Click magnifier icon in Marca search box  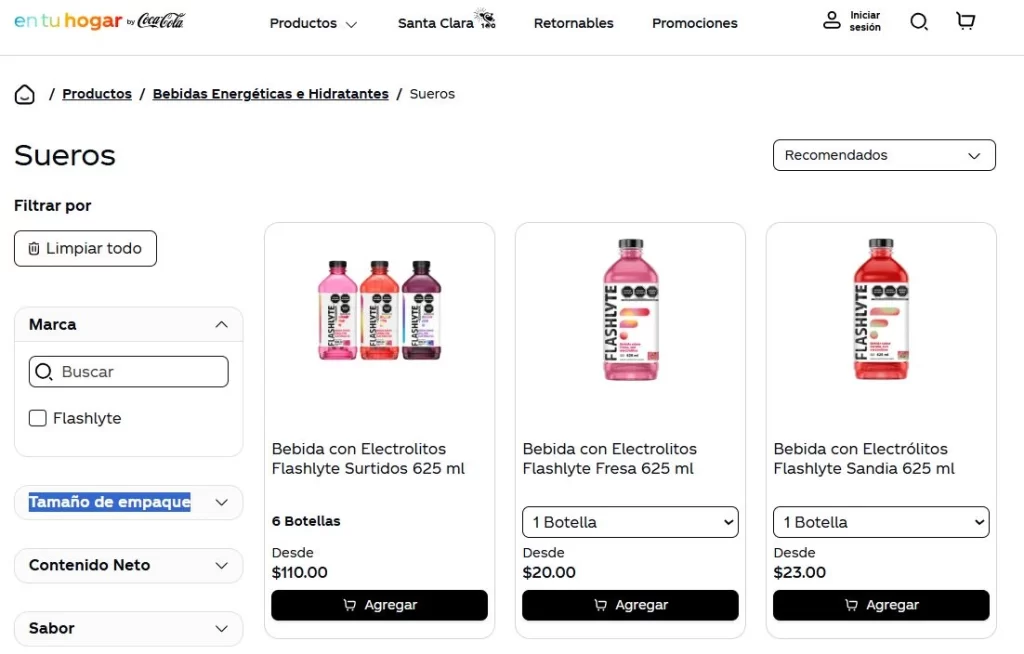pos(44,372)
